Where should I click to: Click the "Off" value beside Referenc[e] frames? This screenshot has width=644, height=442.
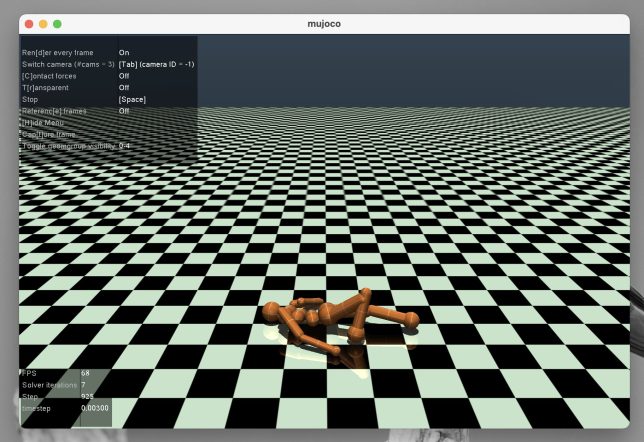pyautogui.click(x=124, y=111)
